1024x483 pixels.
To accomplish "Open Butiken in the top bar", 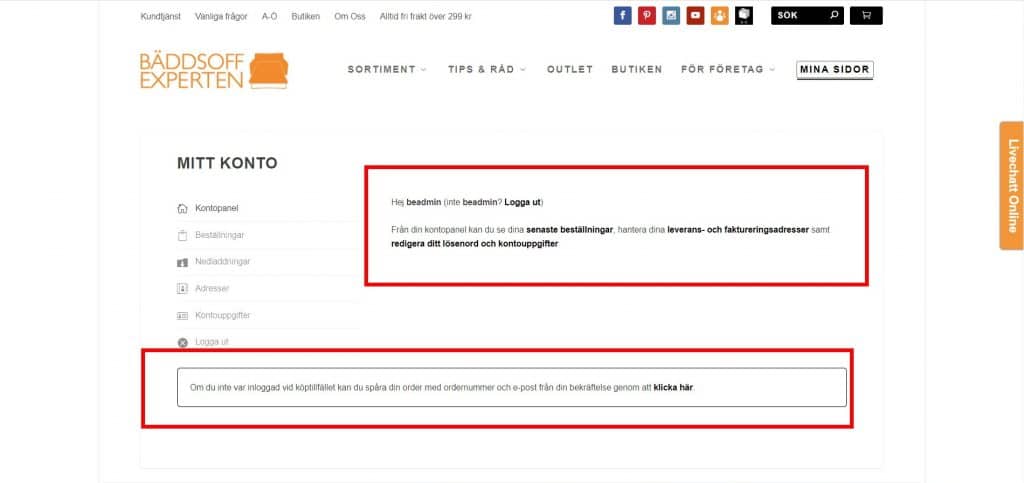I will [306, 16].
